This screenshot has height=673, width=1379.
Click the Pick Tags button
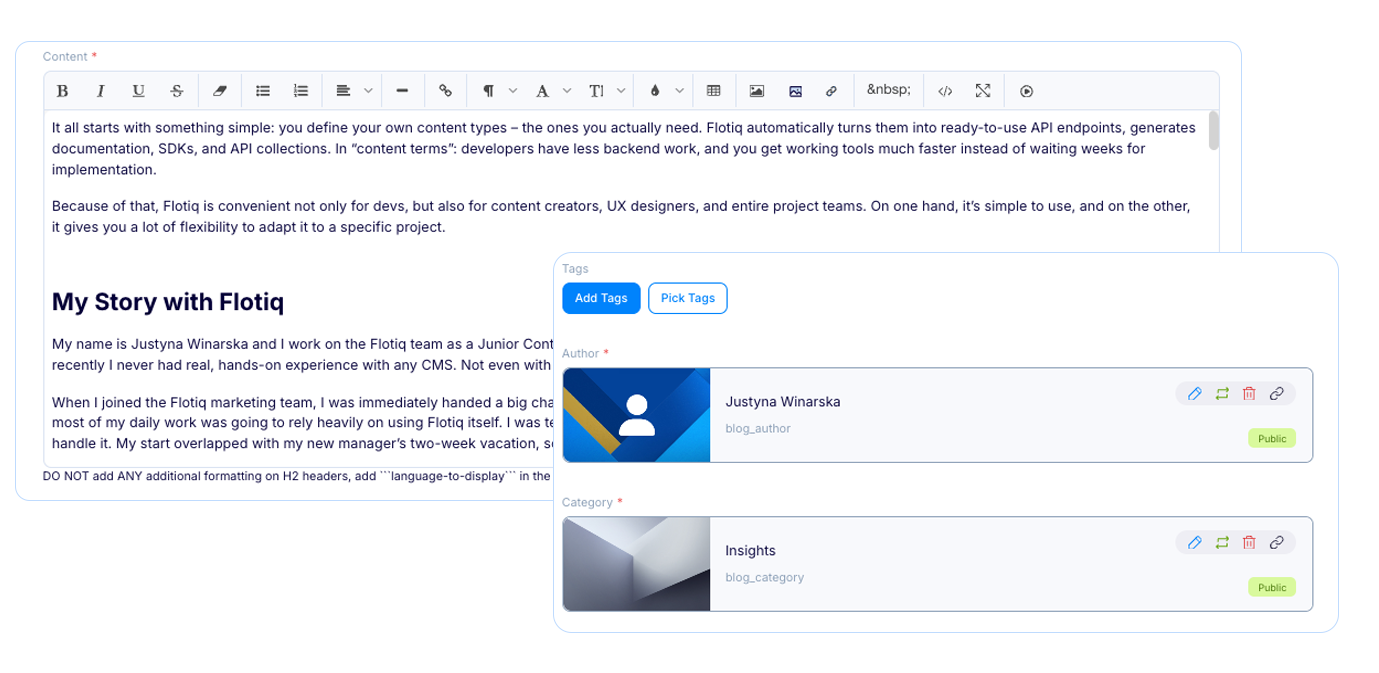(688, 298)
